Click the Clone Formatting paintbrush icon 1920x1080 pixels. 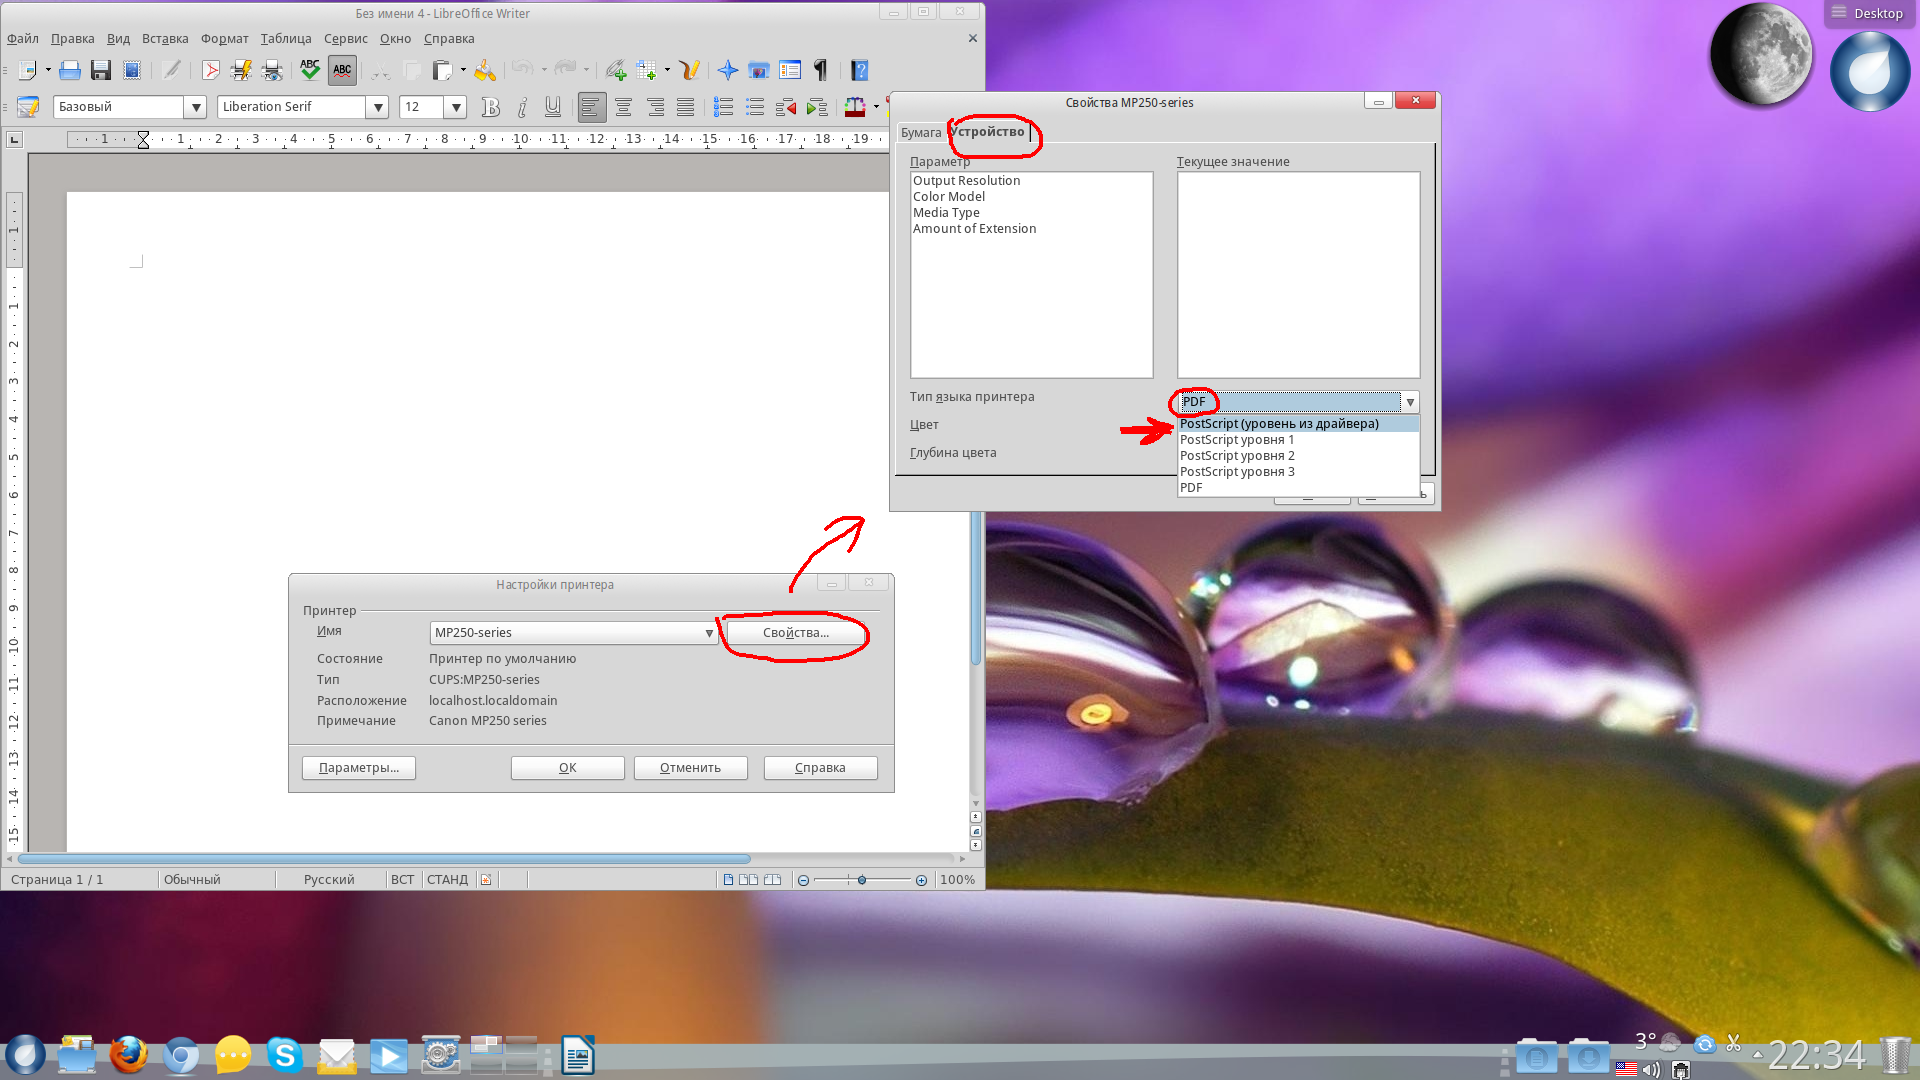(485, 70)
